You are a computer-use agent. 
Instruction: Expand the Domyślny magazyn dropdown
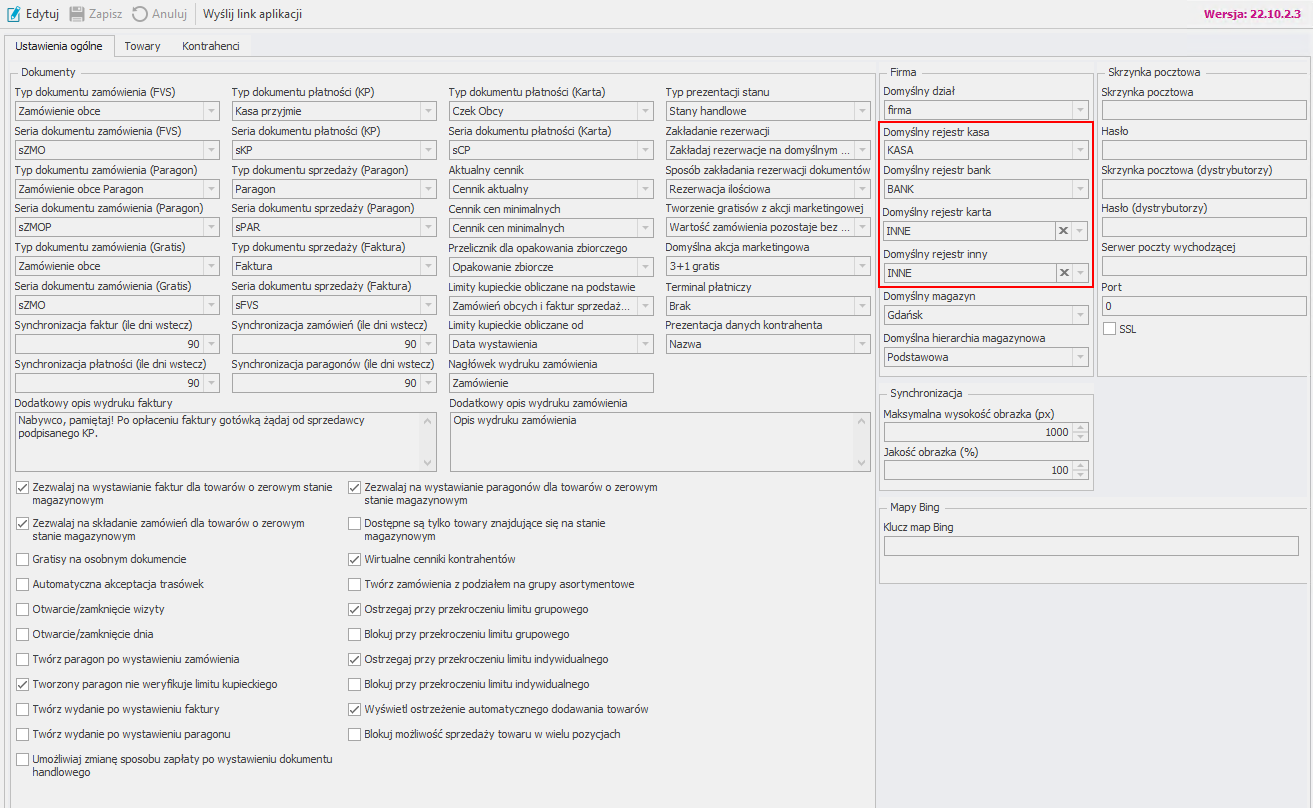click(x=1080, y=315)
